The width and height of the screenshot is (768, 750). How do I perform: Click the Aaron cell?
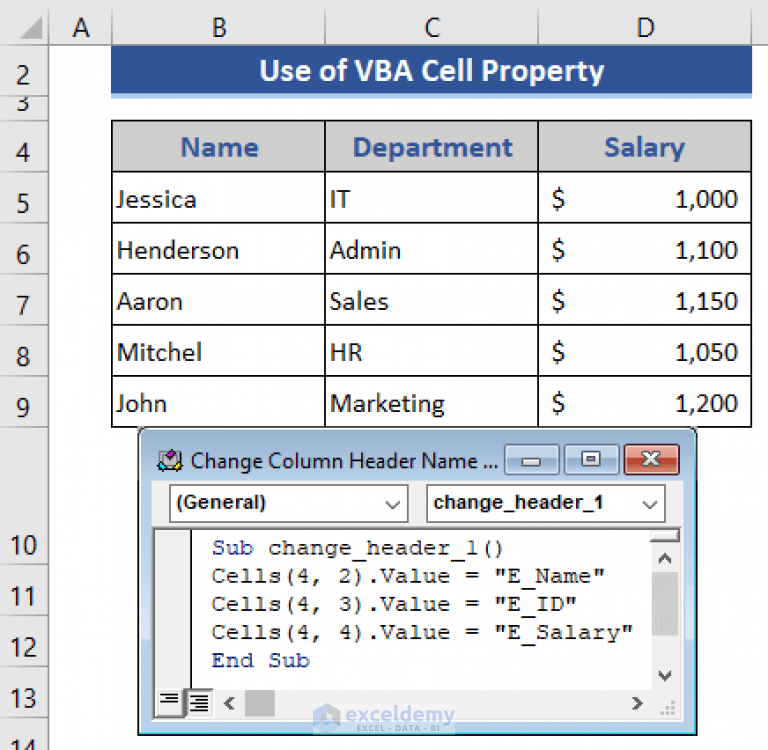click(218, 300)
